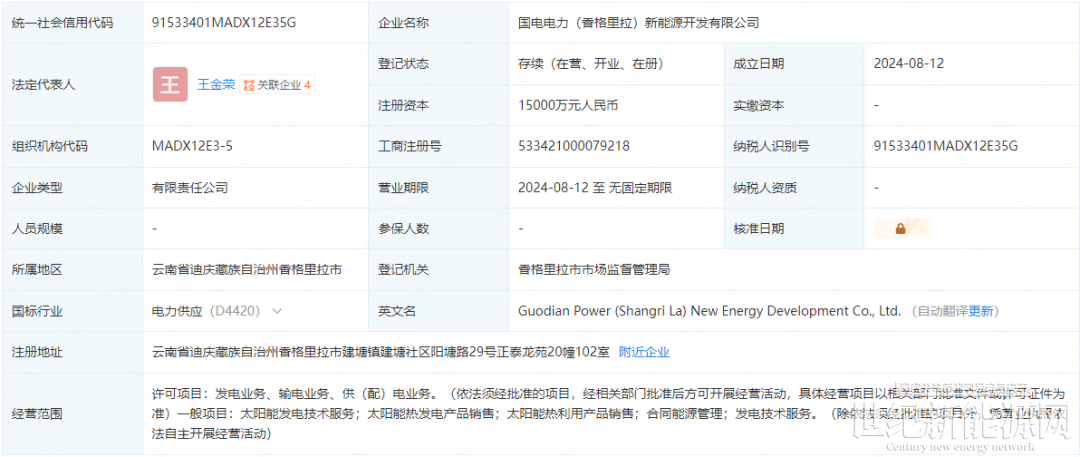
Task: Click the business scope 许可项目 paragraph
Action: click(610, 414)
